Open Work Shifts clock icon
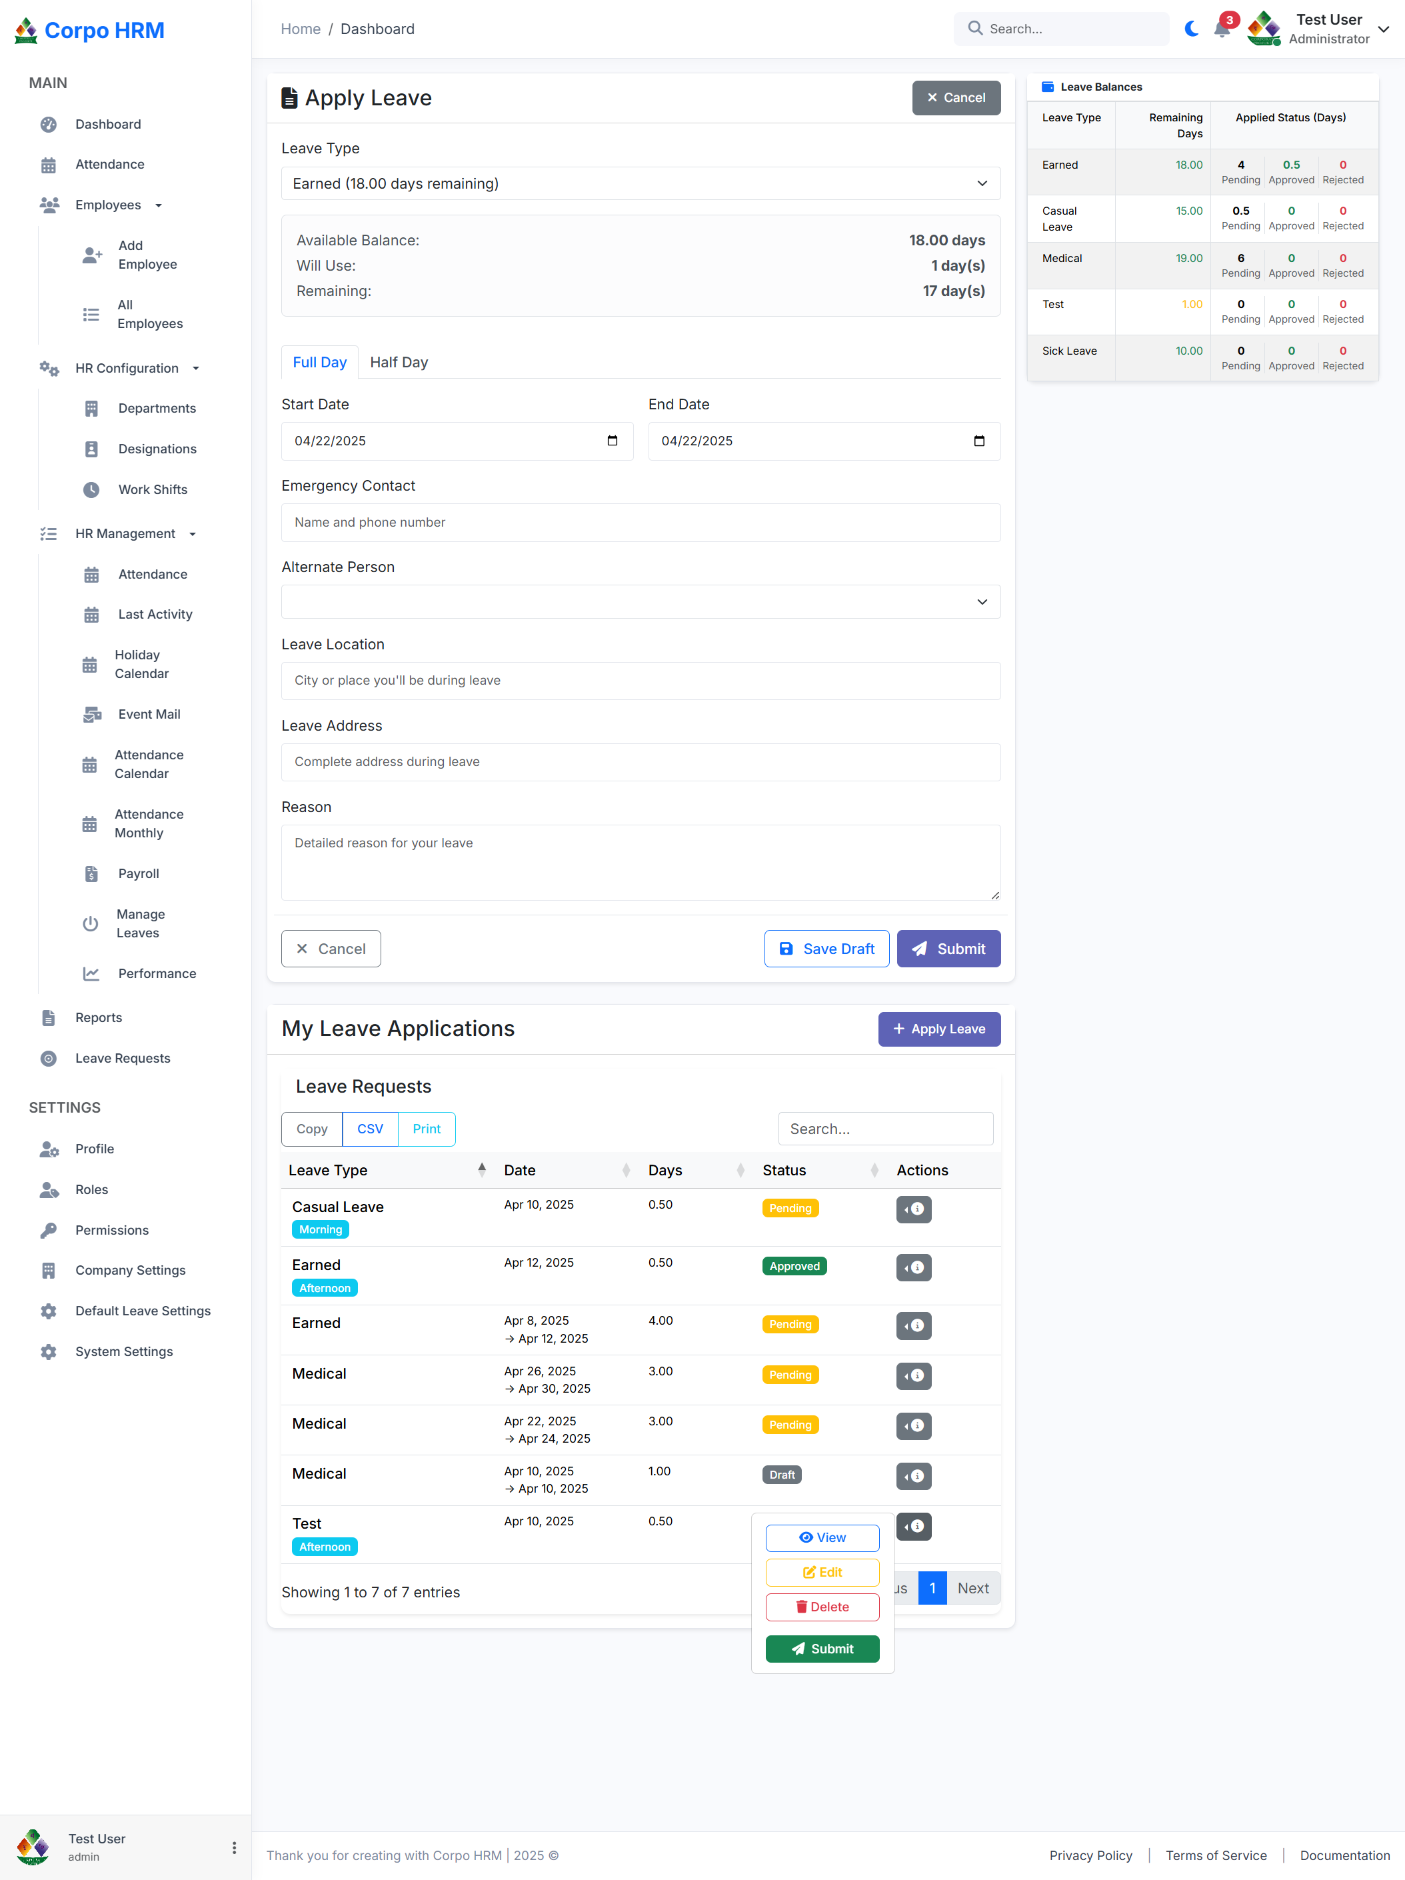1405x1880 pixels. click(91, 490)
